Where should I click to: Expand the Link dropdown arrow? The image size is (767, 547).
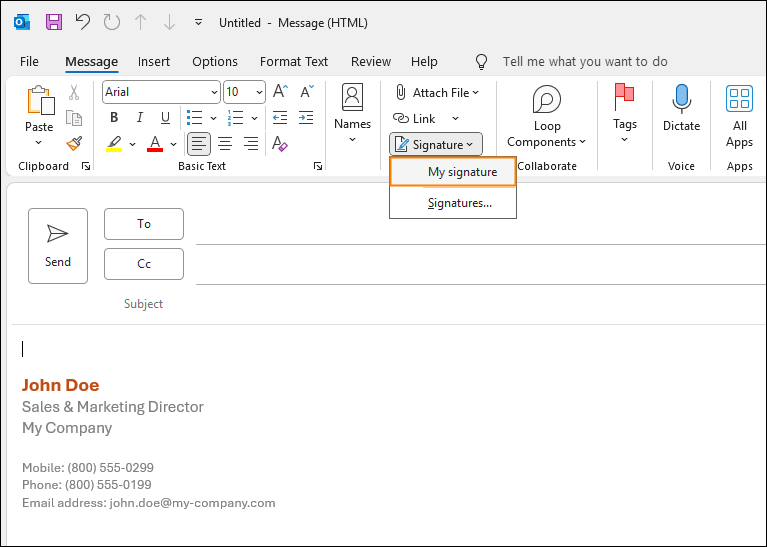[455, 118]
